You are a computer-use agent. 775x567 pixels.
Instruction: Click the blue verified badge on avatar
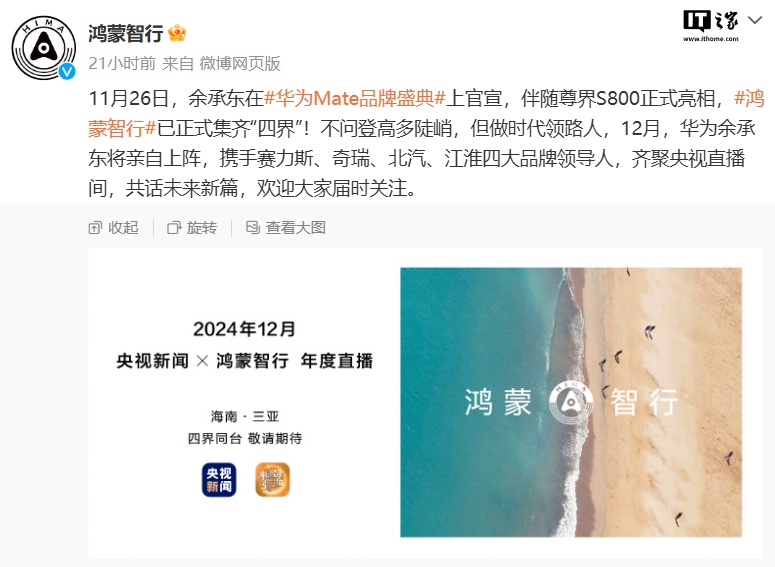(x=67, y=72)
